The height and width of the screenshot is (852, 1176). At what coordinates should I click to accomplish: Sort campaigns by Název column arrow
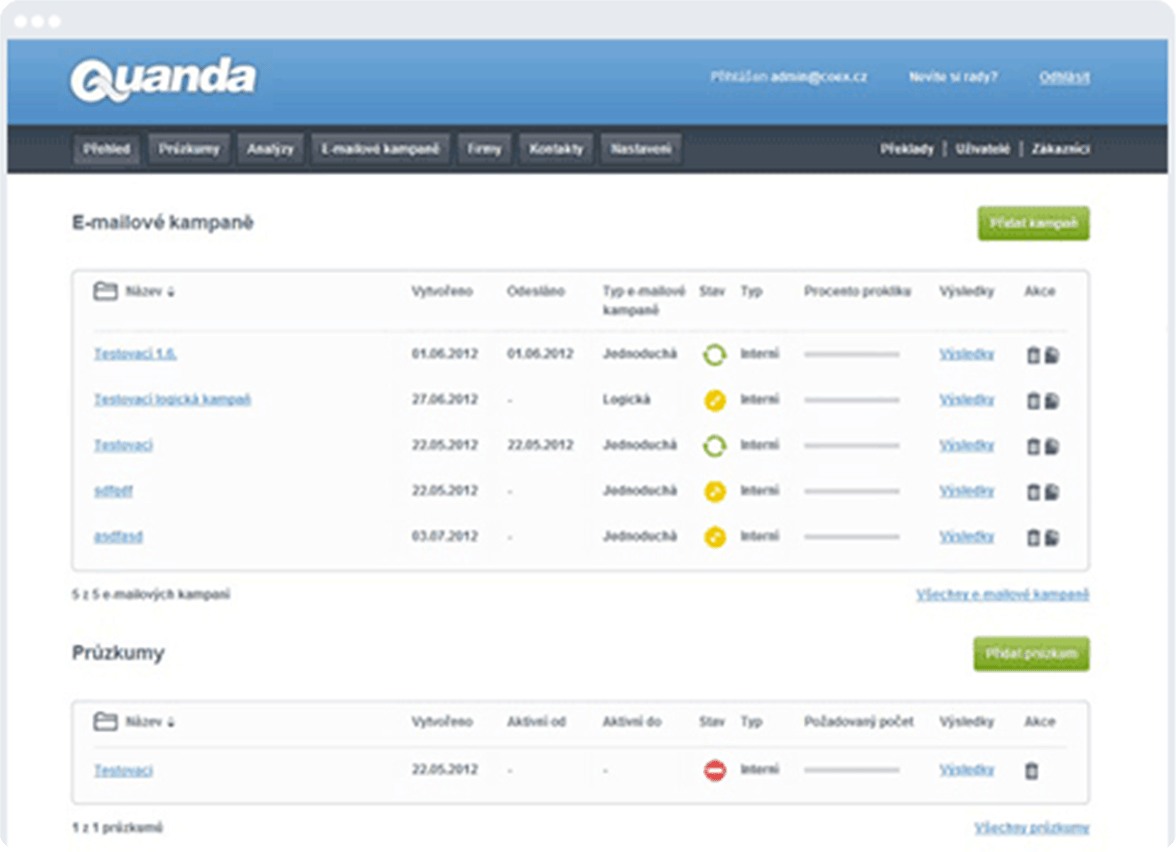[171, 293]
